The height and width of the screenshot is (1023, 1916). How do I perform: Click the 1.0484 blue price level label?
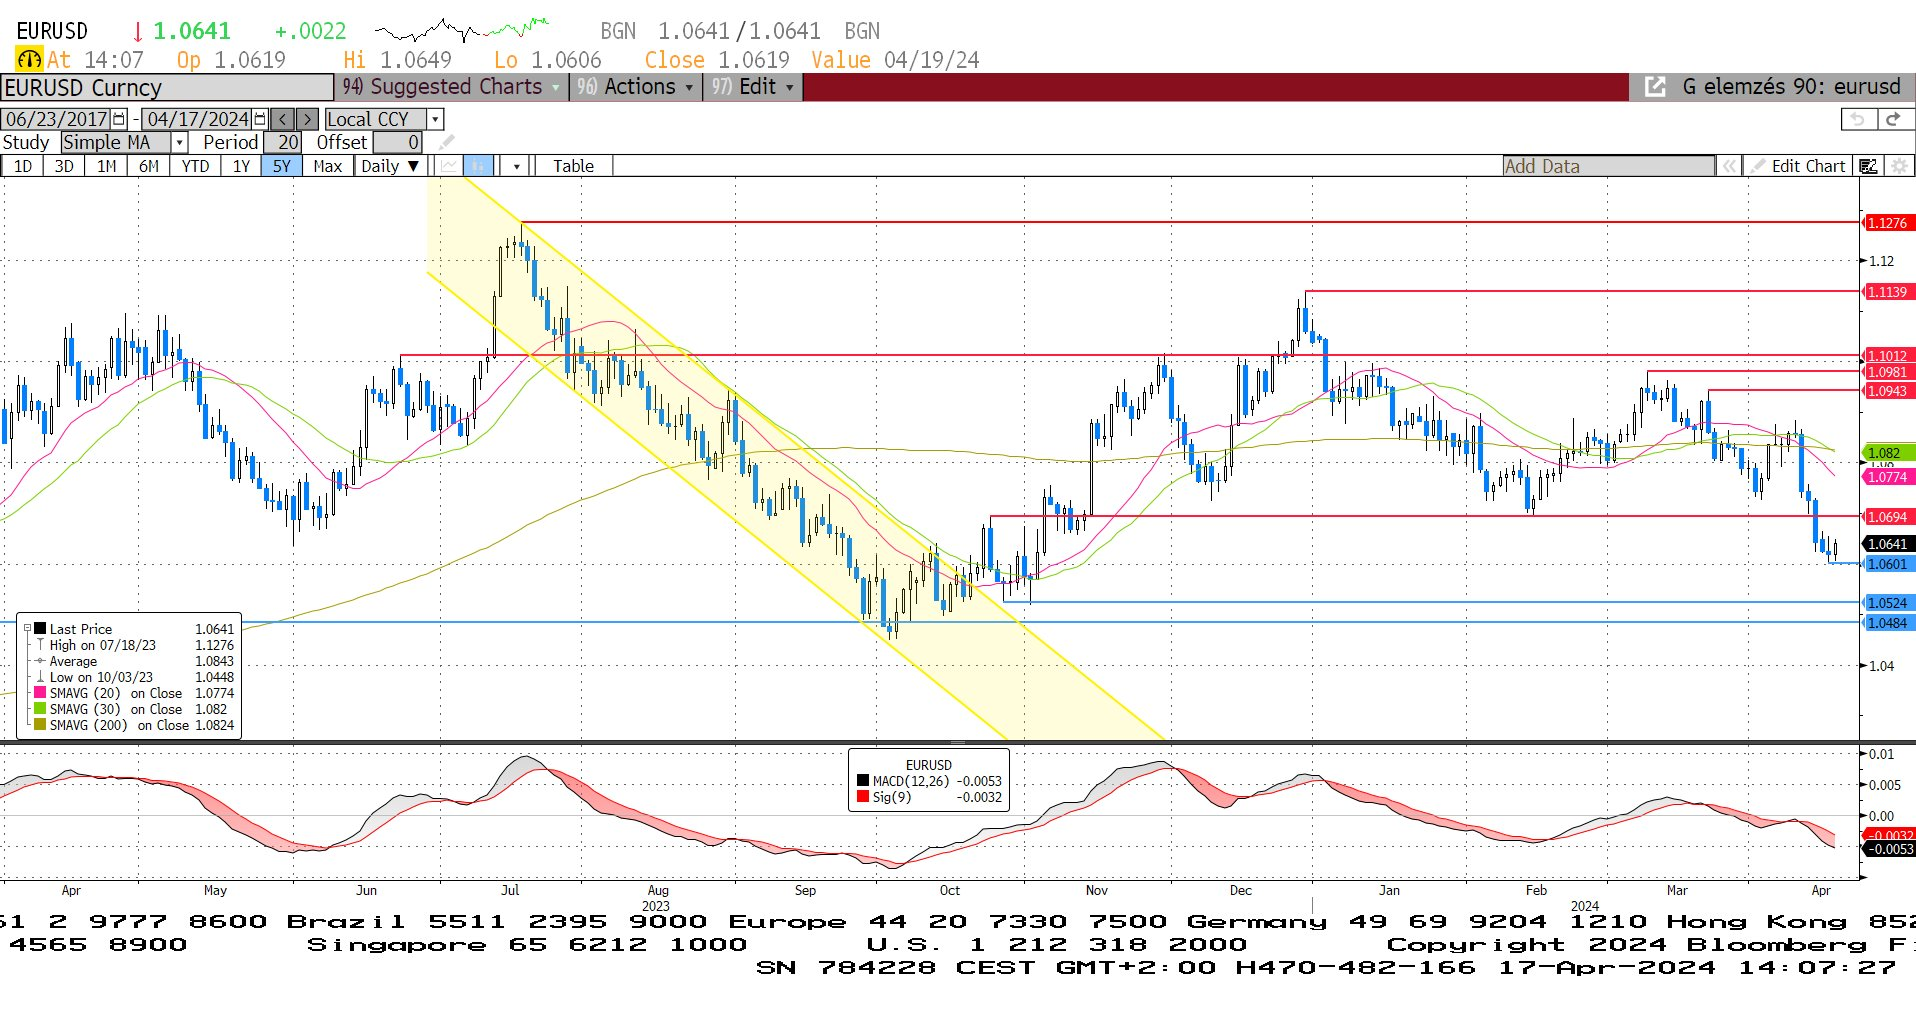(1888, 623)
